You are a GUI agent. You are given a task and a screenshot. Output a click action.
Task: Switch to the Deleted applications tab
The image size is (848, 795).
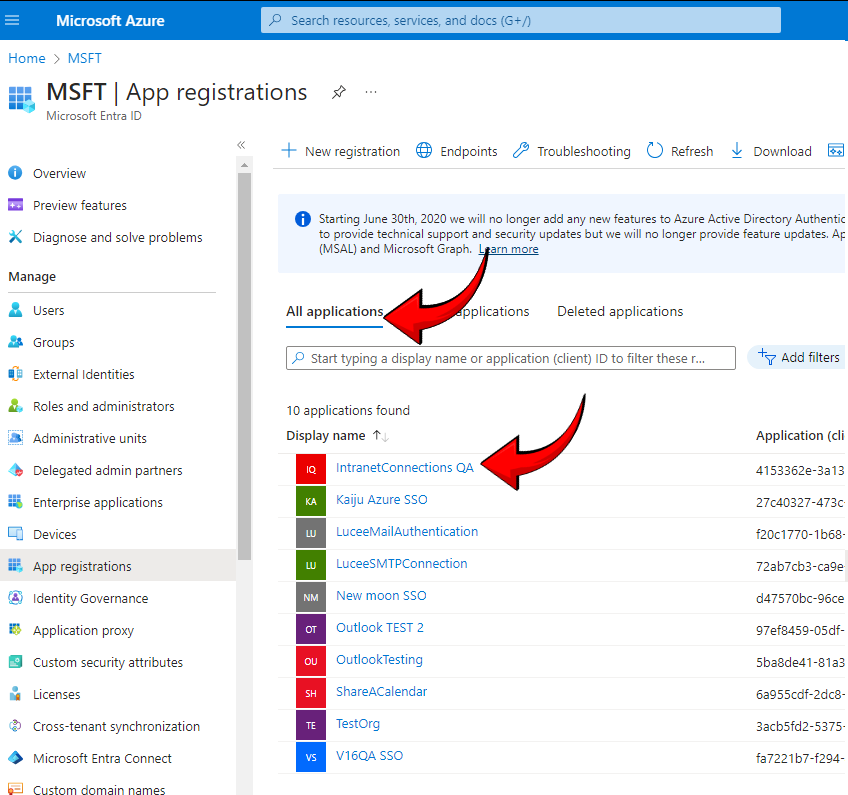tap(620, 312)
